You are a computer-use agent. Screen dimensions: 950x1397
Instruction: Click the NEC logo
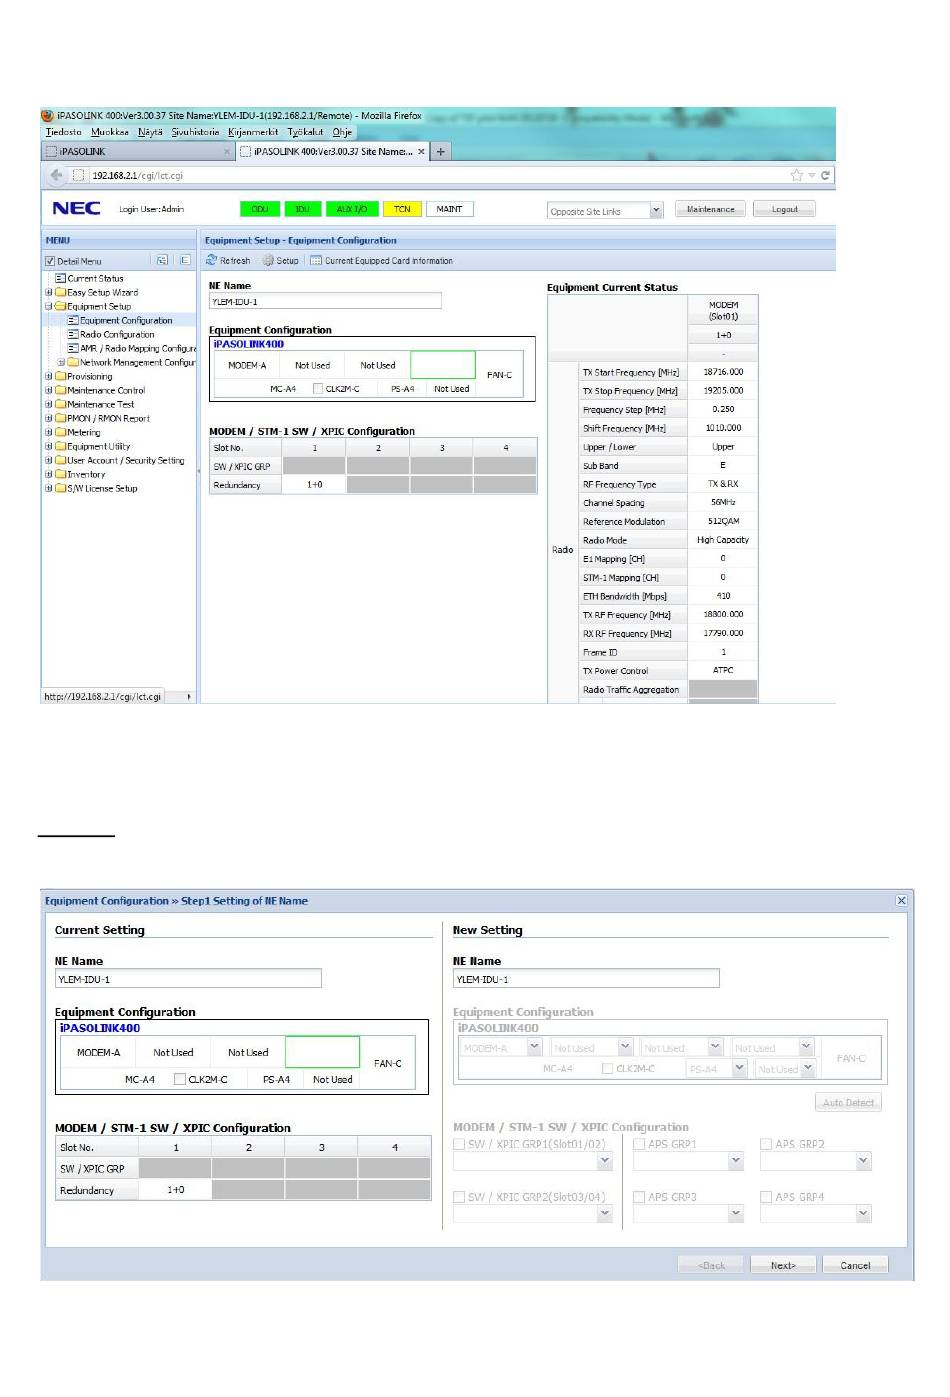point(76,208)
